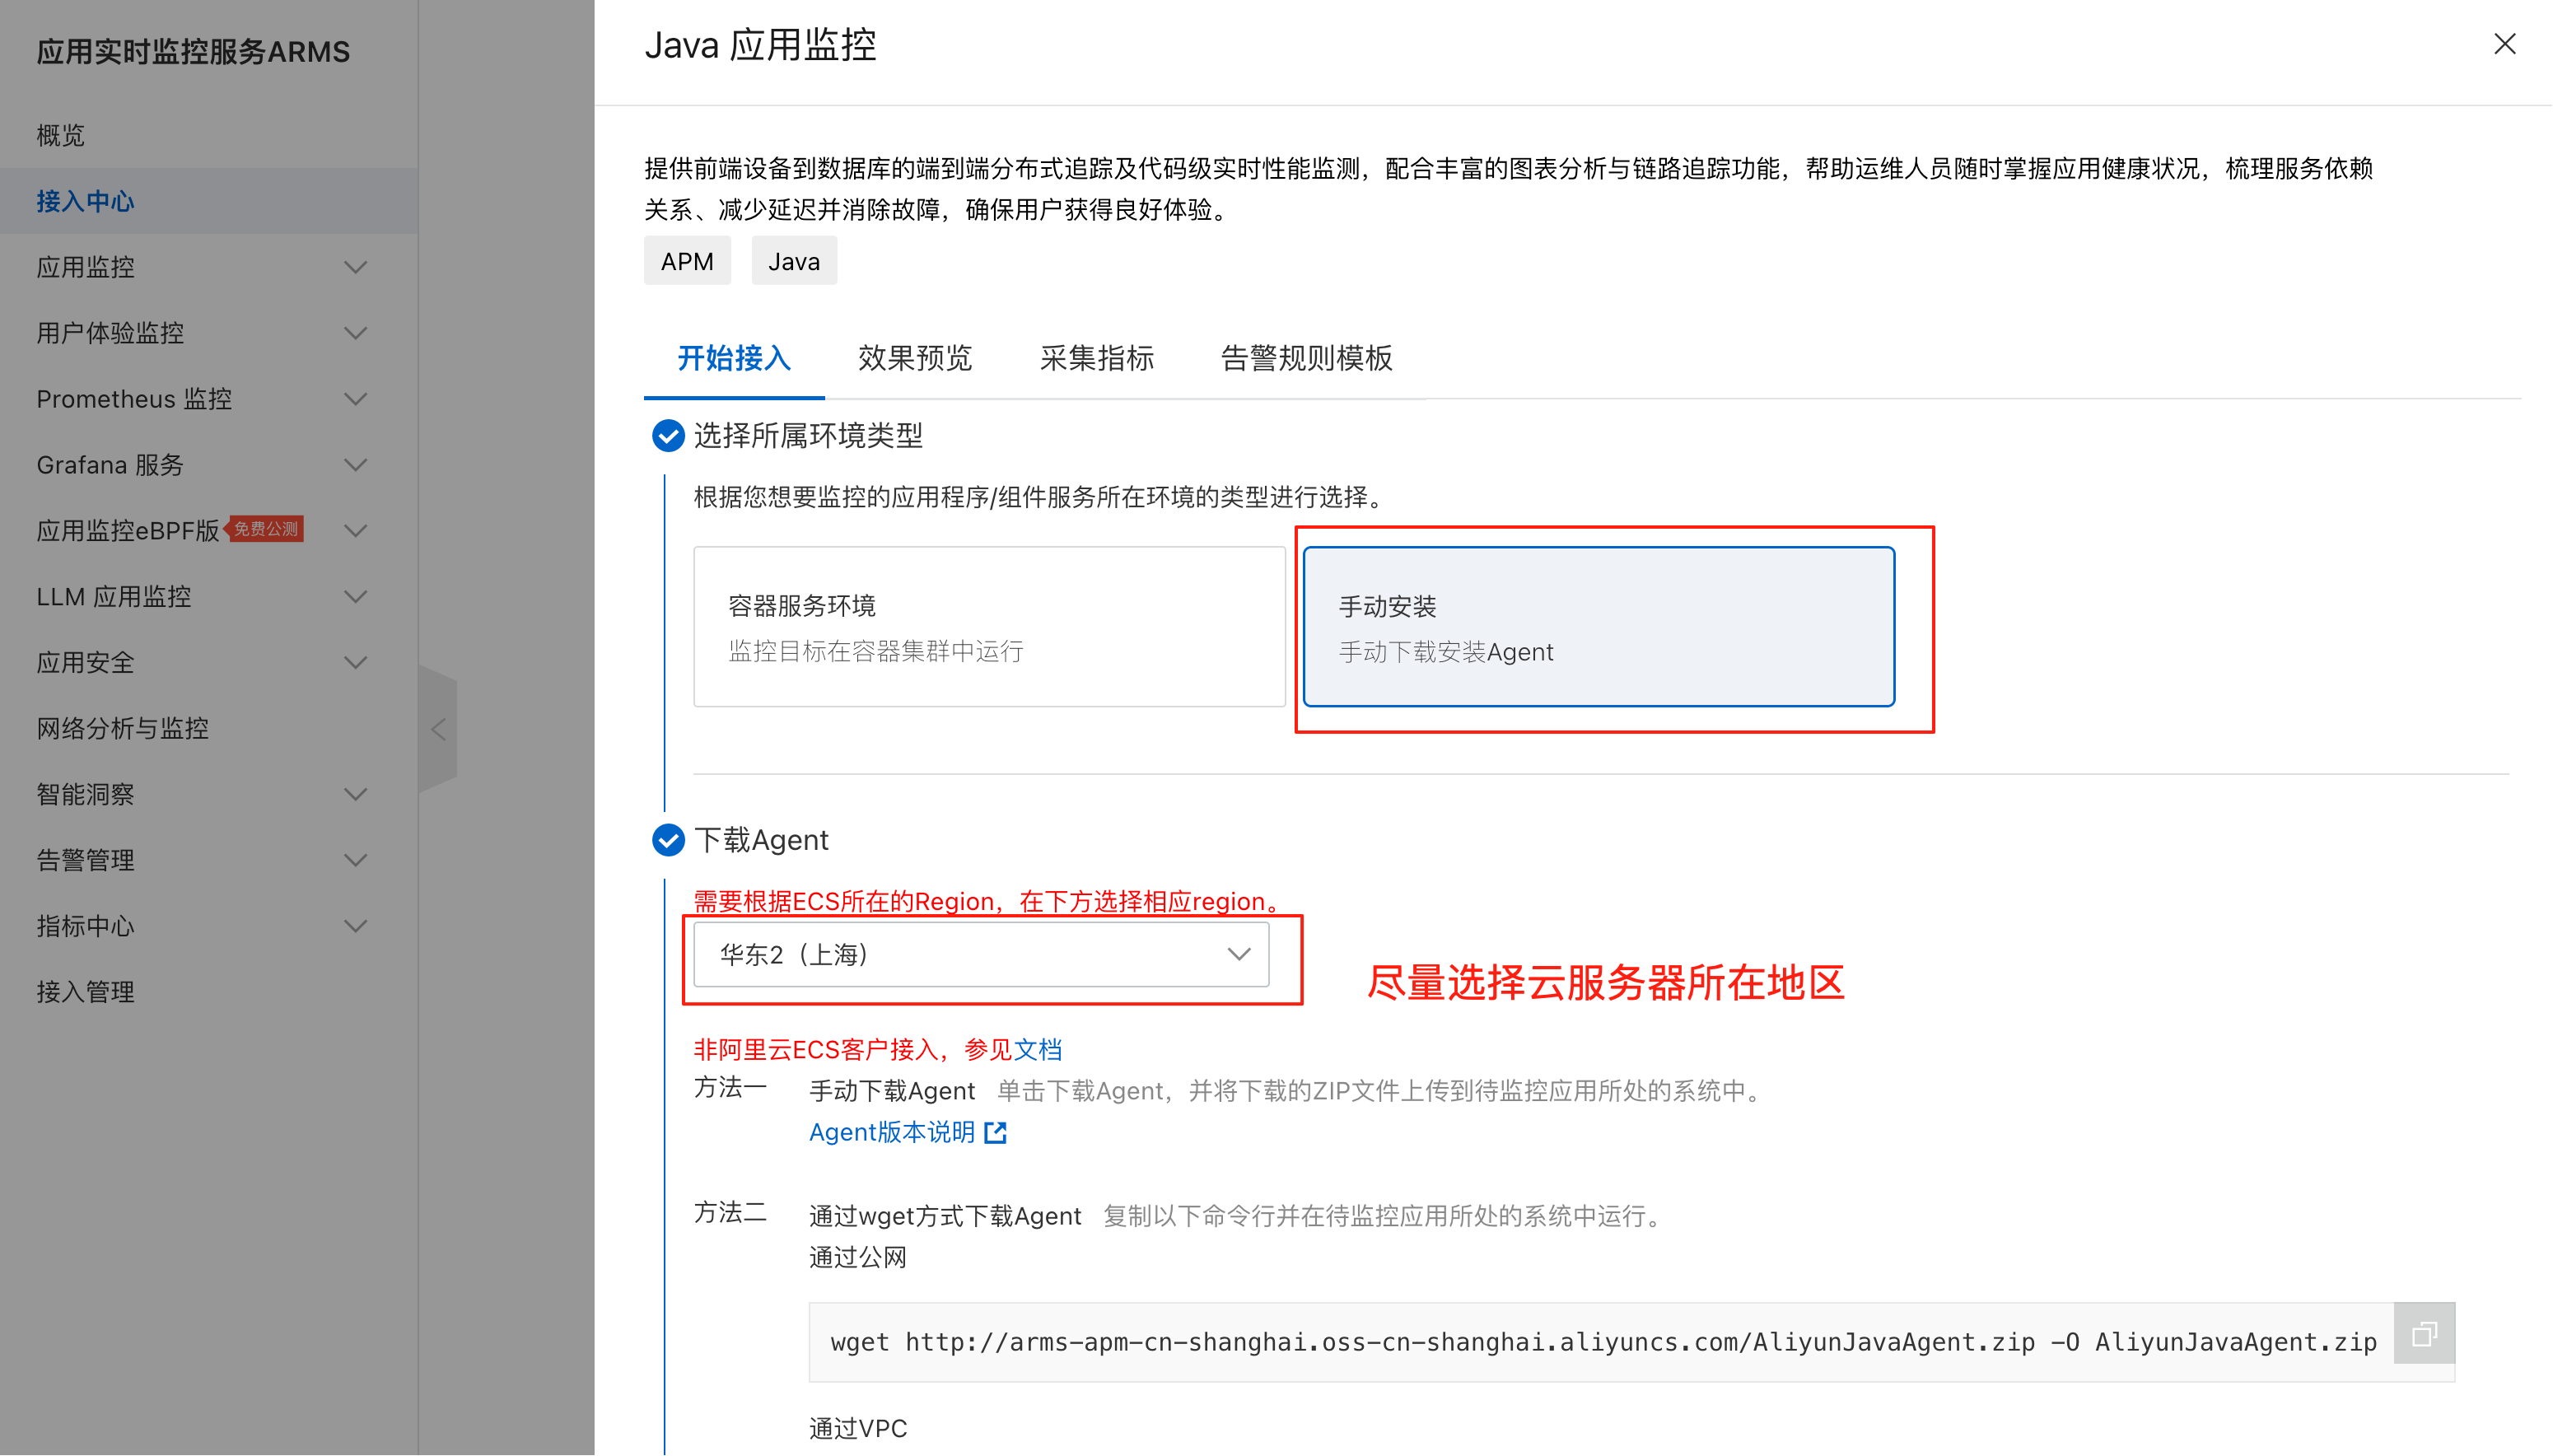Click the 选择所属环境类型 step check icon

pyautogui.click(x=668, y=436)
